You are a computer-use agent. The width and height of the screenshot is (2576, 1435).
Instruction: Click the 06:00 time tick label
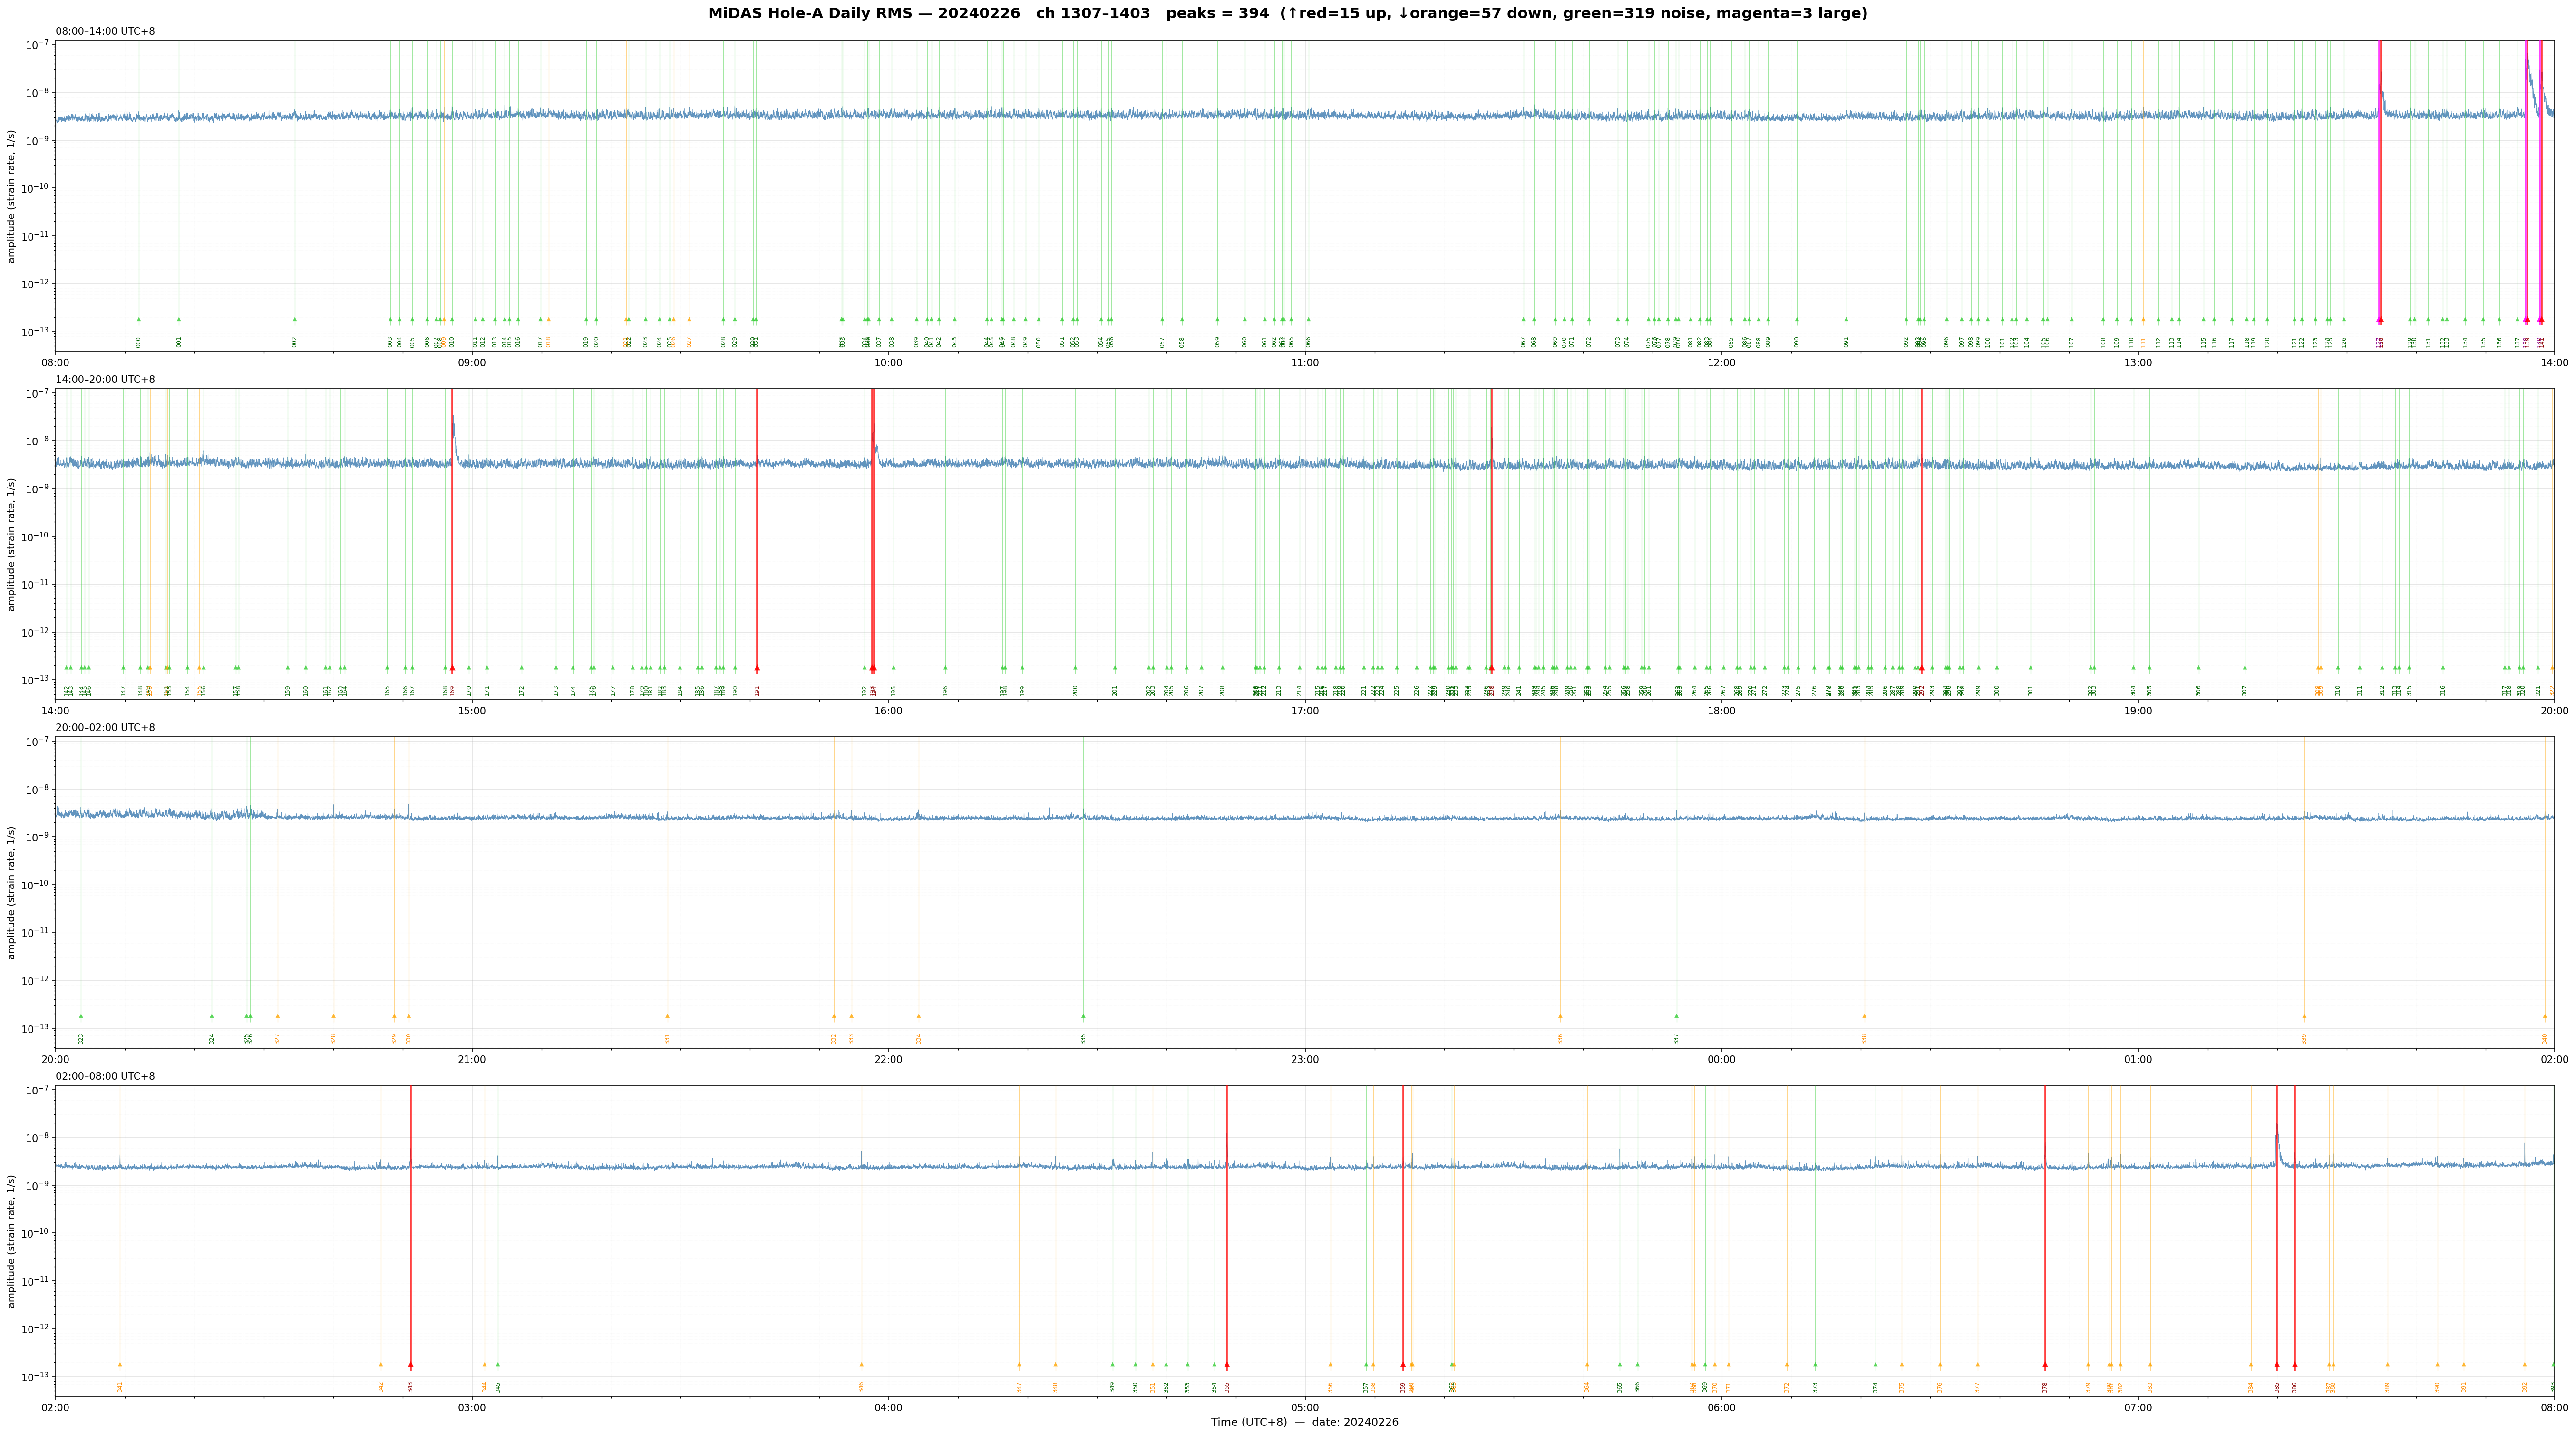[1721, 1408]
